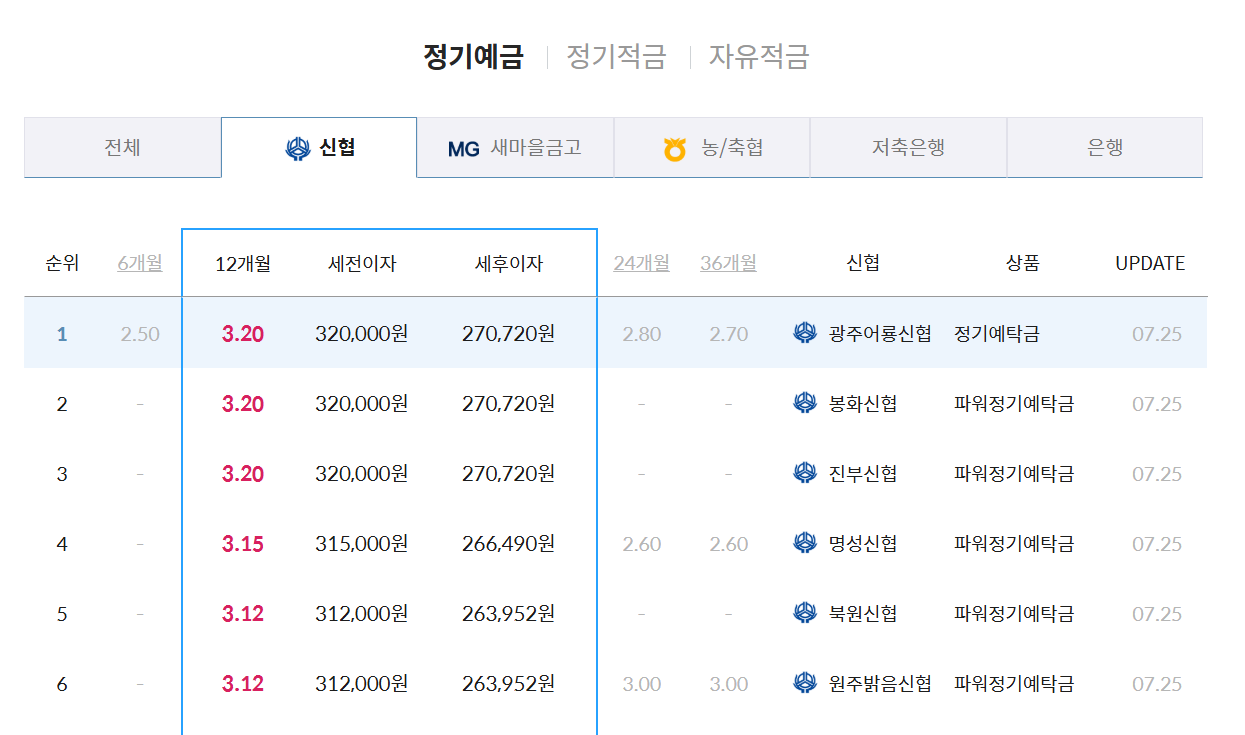This screenshot has width=1245, height=735.
Task: Click the 3.20 rate in rank 1 row
Action: point(243,334)
